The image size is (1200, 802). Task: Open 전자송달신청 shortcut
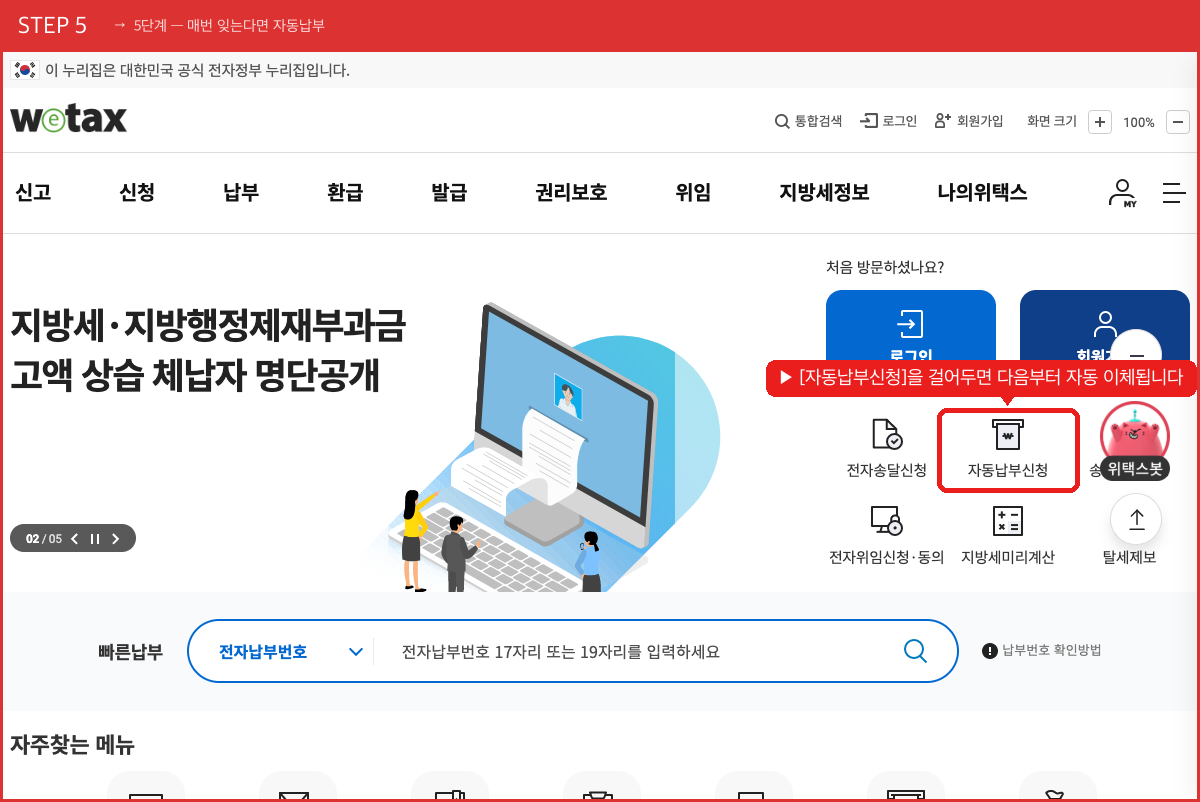(886, 448)
